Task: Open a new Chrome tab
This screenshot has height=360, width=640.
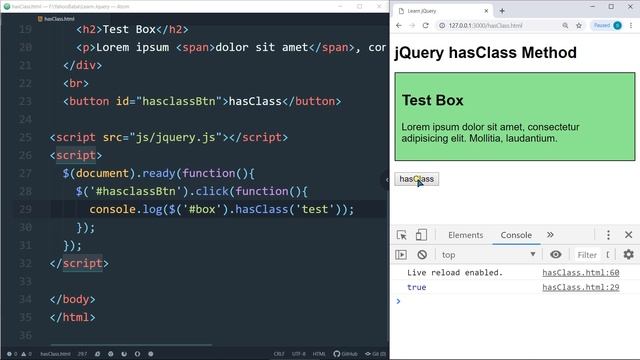Action: (502, 11)
